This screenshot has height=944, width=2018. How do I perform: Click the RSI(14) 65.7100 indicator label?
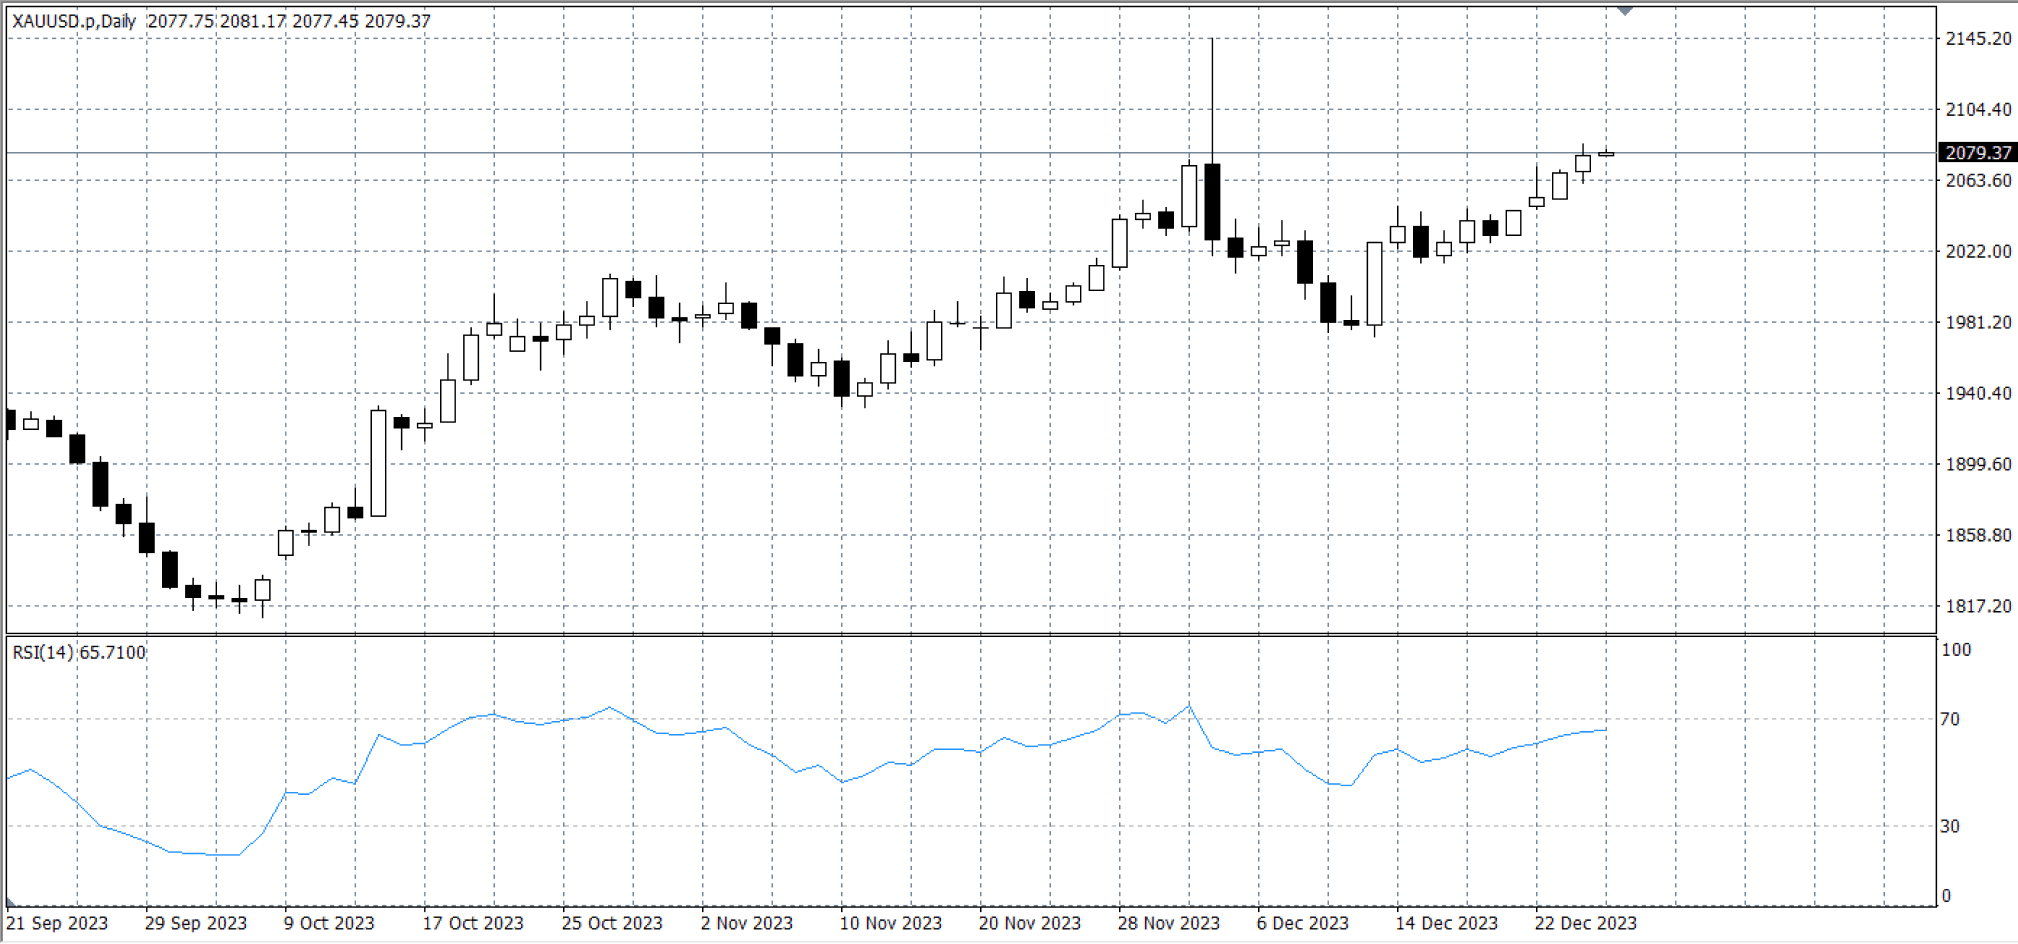(x=79, y=652)
